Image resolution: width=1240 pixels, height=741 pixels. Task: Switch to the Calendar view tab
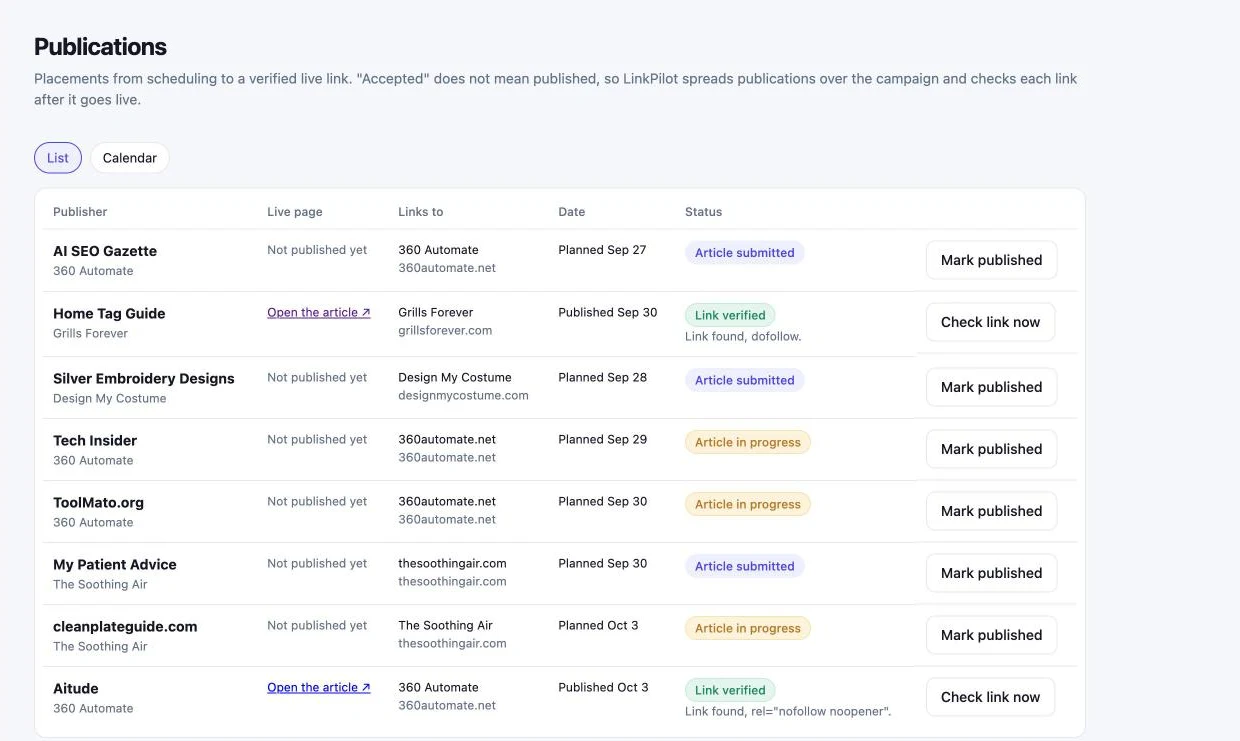130,158
